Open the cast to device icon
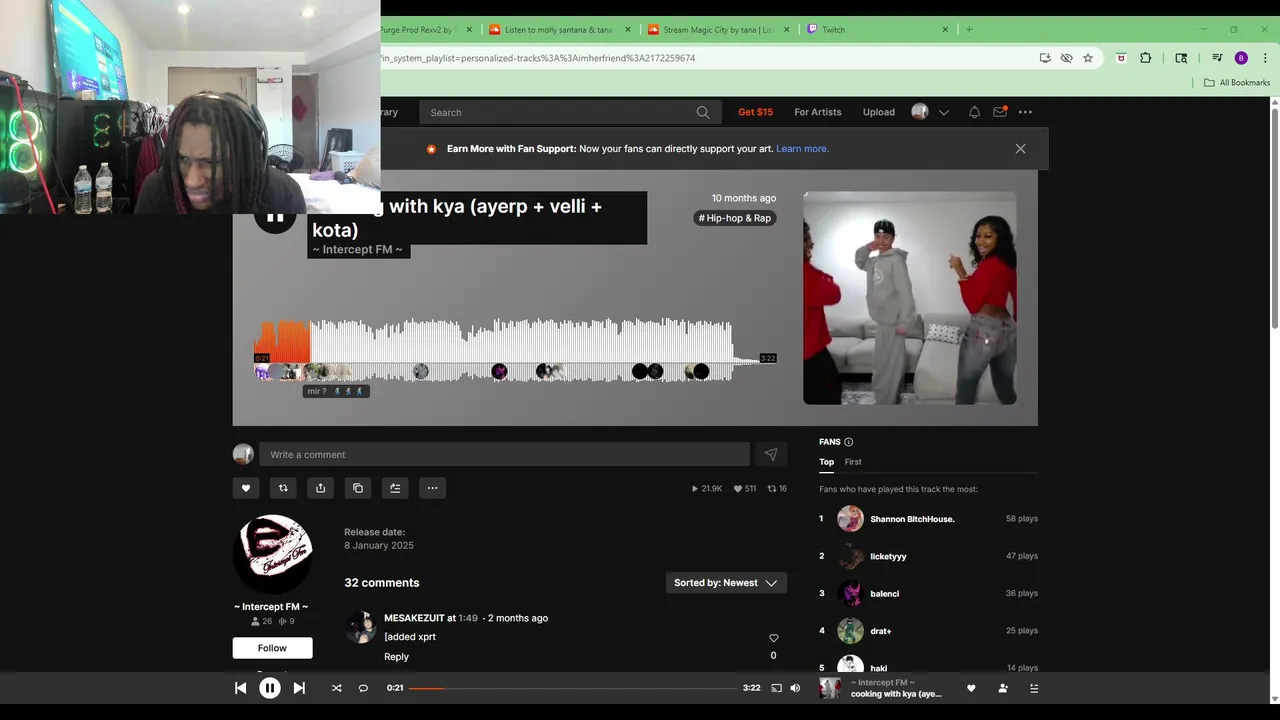 pos(776,688)
